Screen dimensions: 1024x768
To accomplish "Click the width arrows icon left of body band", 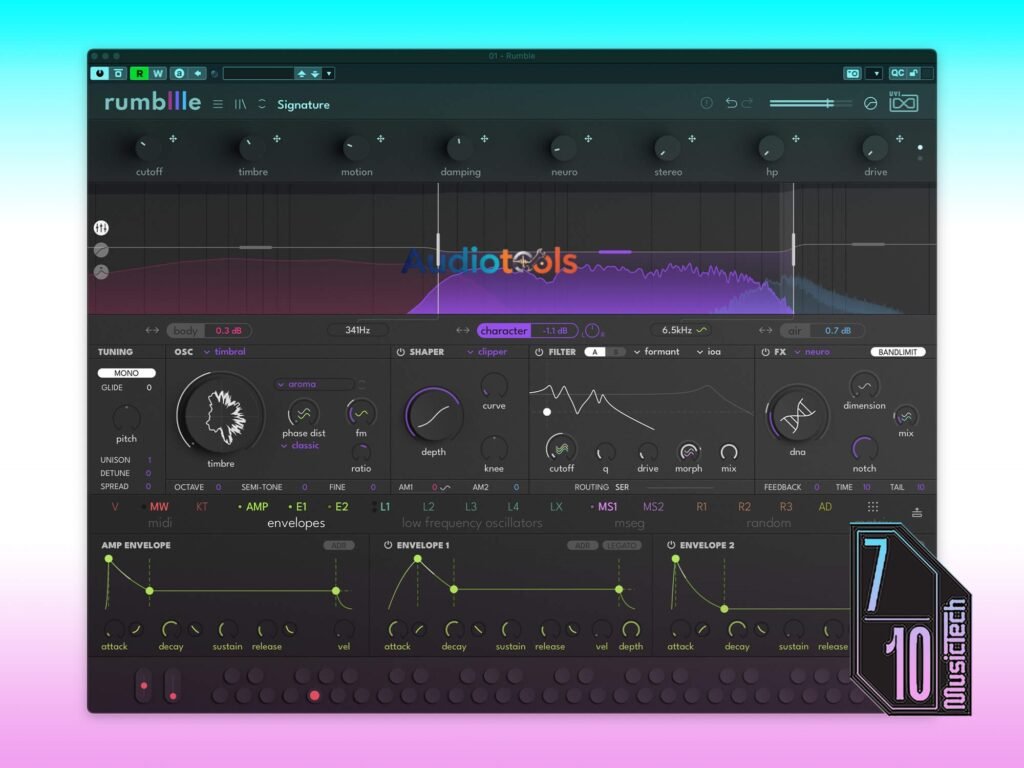I will [x=152, y=330].
